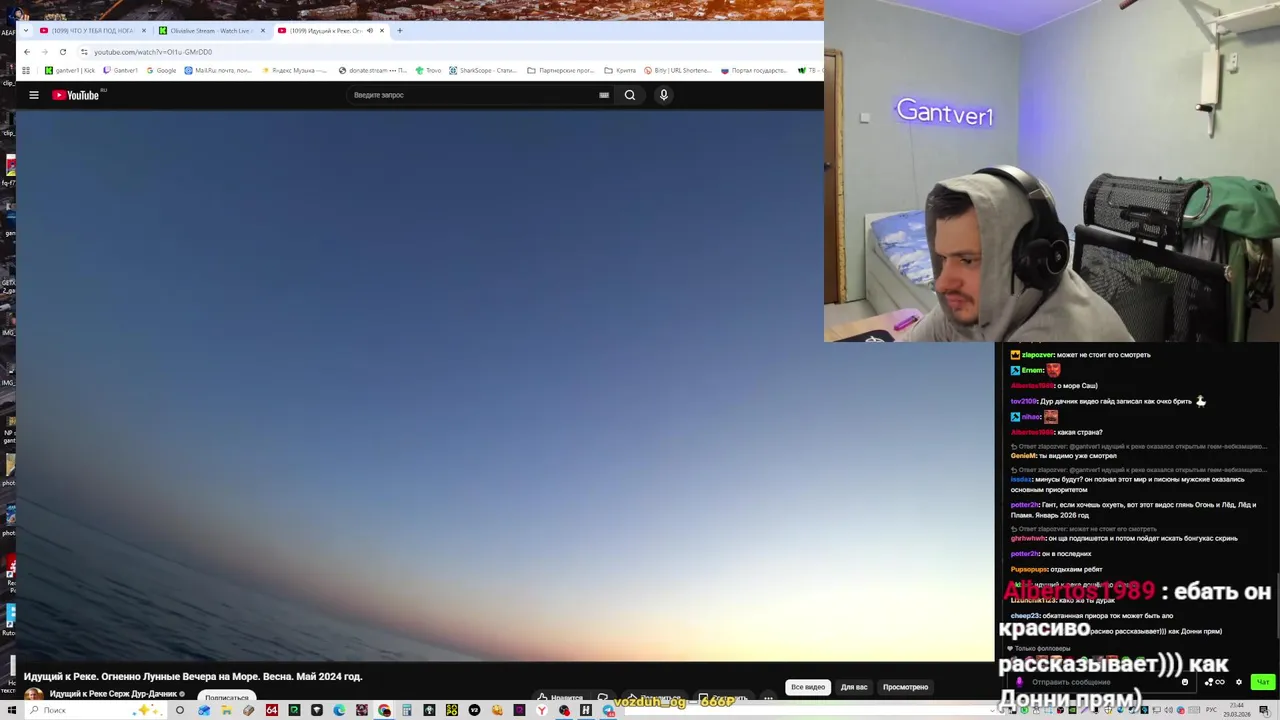Click username potter2h in the 'Гант, если хочешь' message

[x=1025, y=505]
